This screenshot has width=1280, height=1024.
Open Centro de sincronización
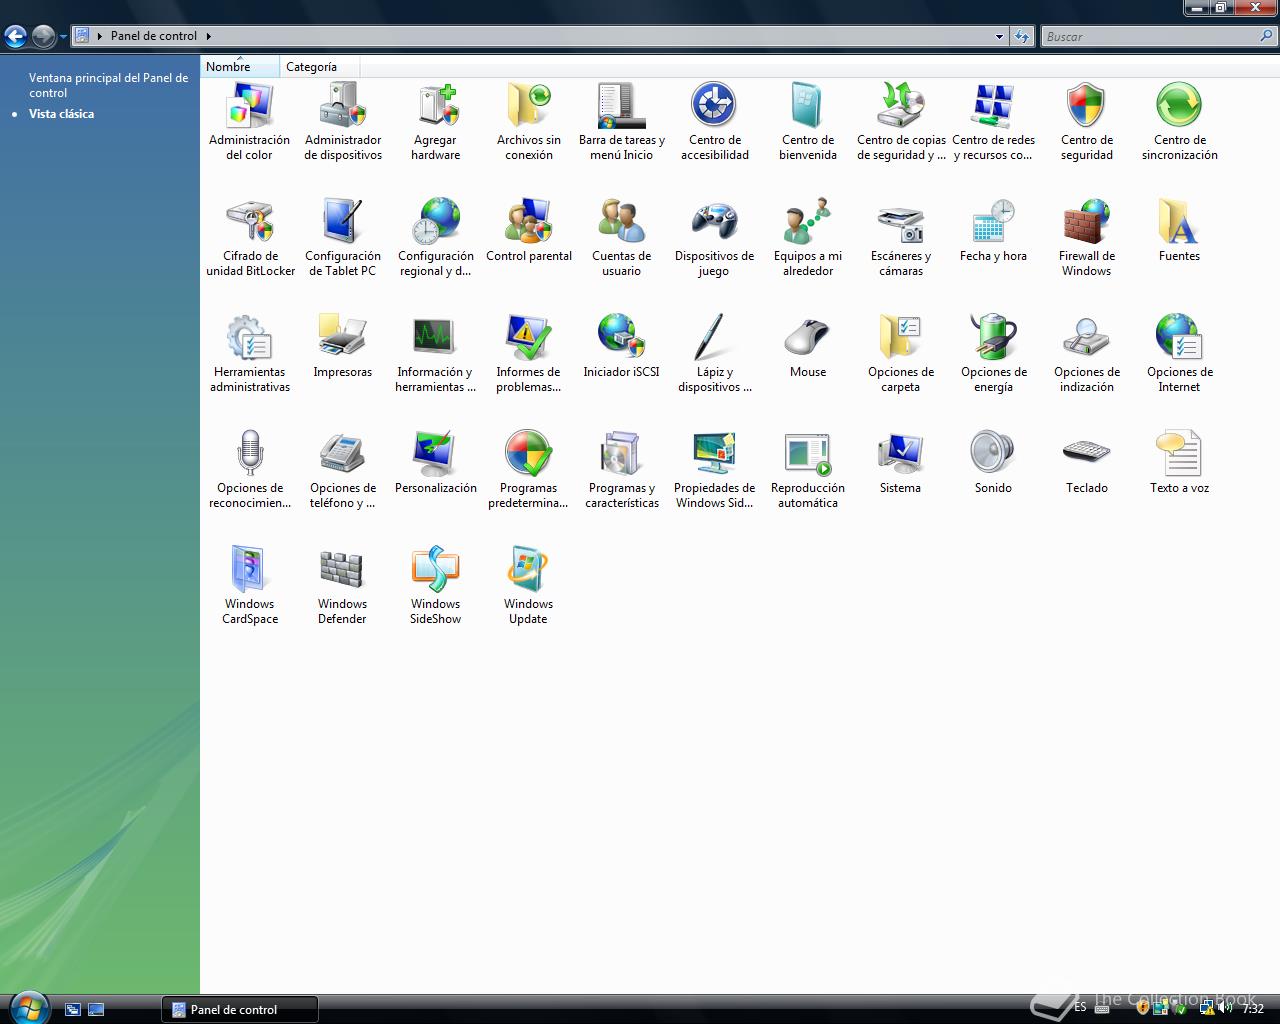1179,122
